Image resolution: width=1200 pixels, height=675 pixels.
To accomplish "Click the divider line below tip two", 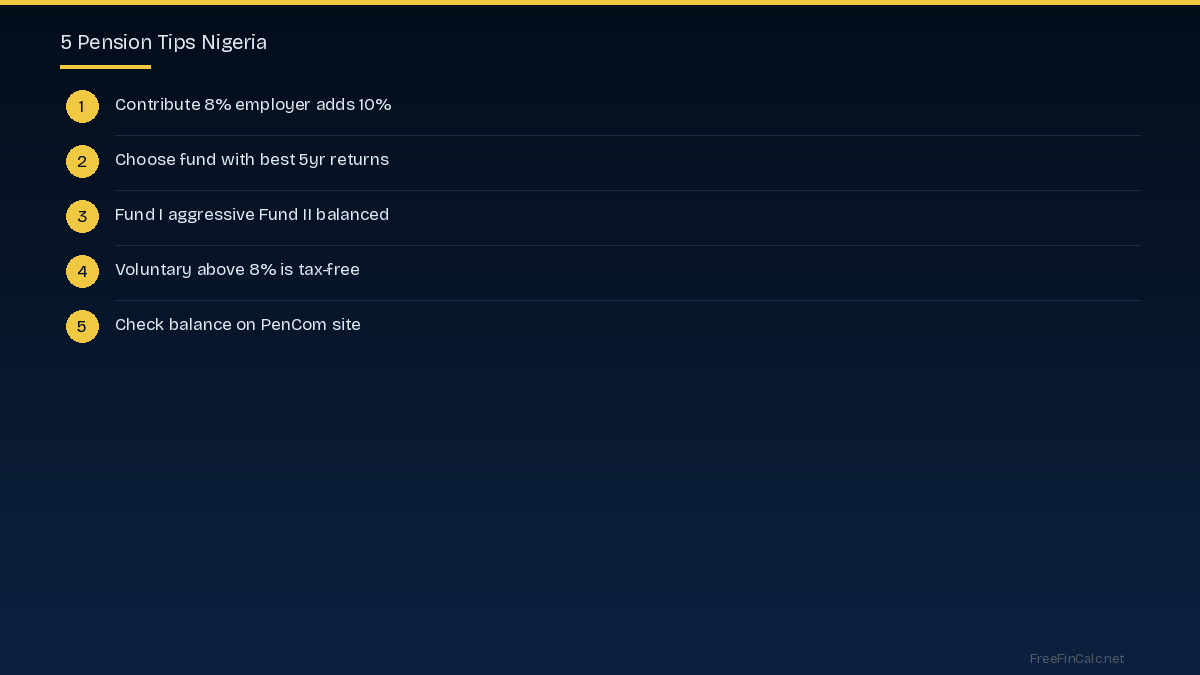I will pos(628,190).
